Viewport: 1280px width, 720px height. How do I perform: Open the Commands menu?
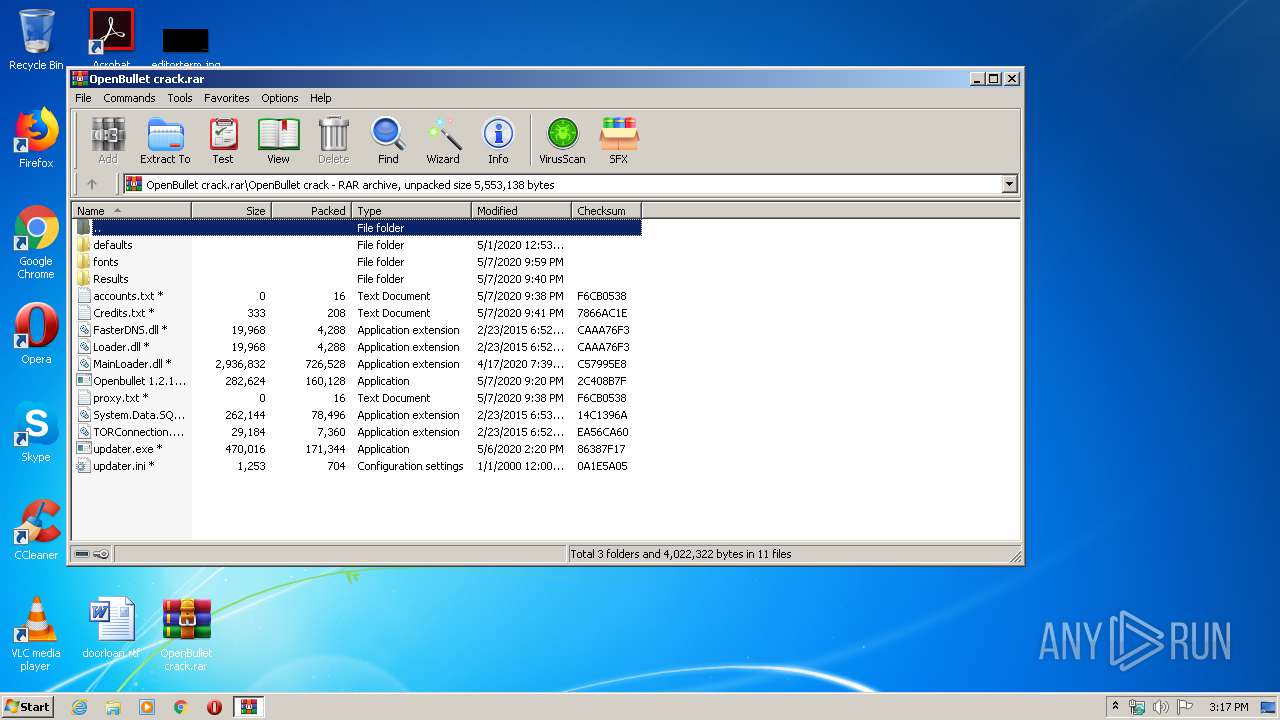point(129,98)
